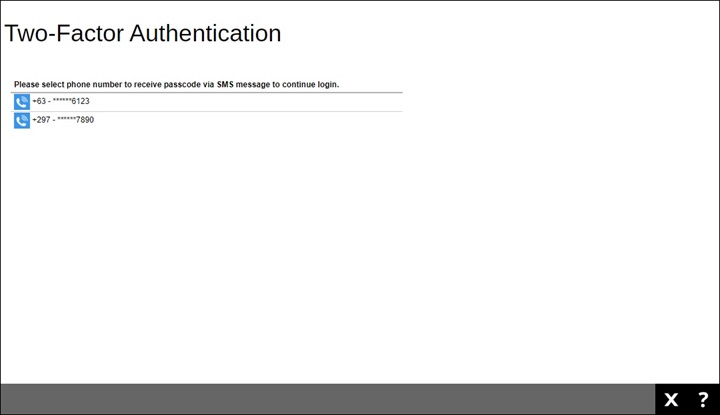Tap the blue handset icon in second row
720x415 pixels.
[x=22, y=120]
